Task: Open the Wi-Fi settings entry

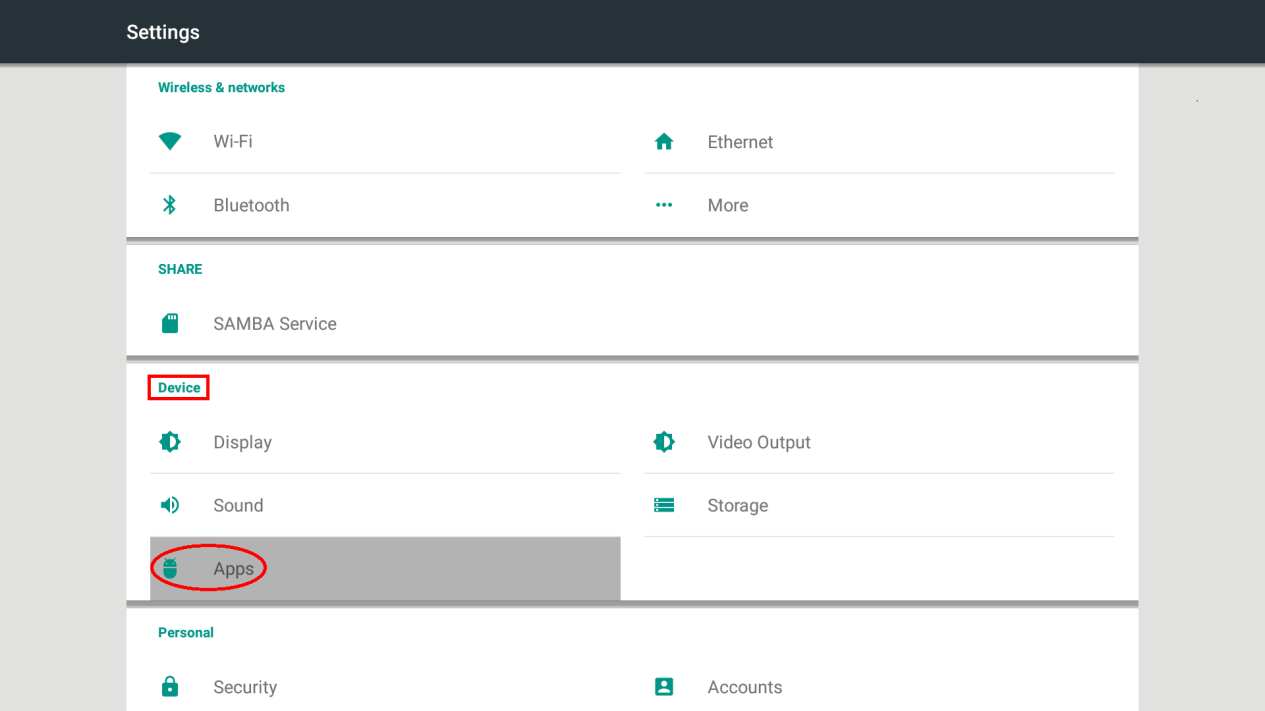Action: point(233,142)
